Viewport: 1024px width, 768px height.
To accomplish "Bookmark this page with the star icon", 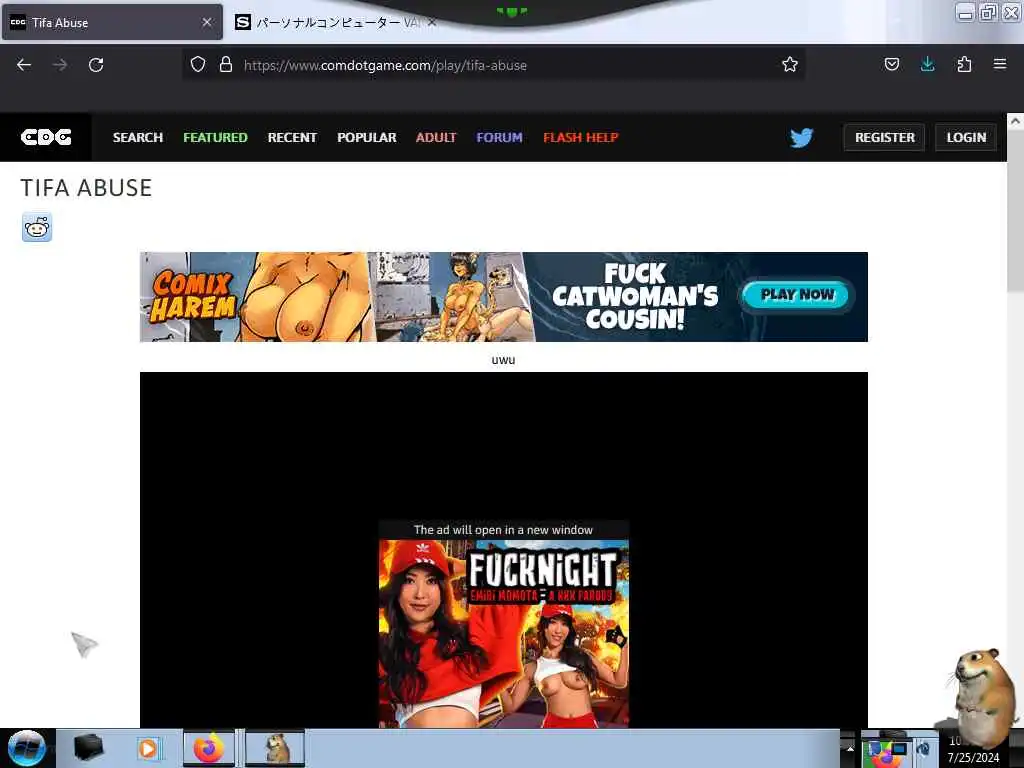I will coord(790,64).
